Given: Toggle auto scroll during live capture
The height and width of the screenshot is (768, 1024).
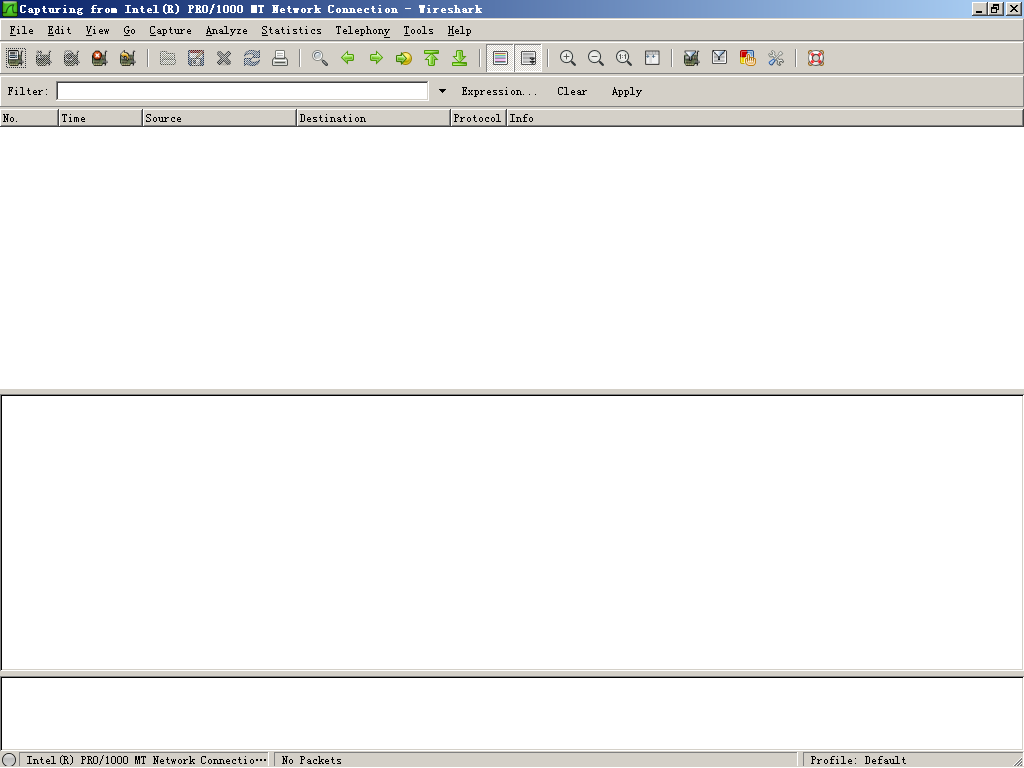Looking at the screenshot, I should 528,58.
